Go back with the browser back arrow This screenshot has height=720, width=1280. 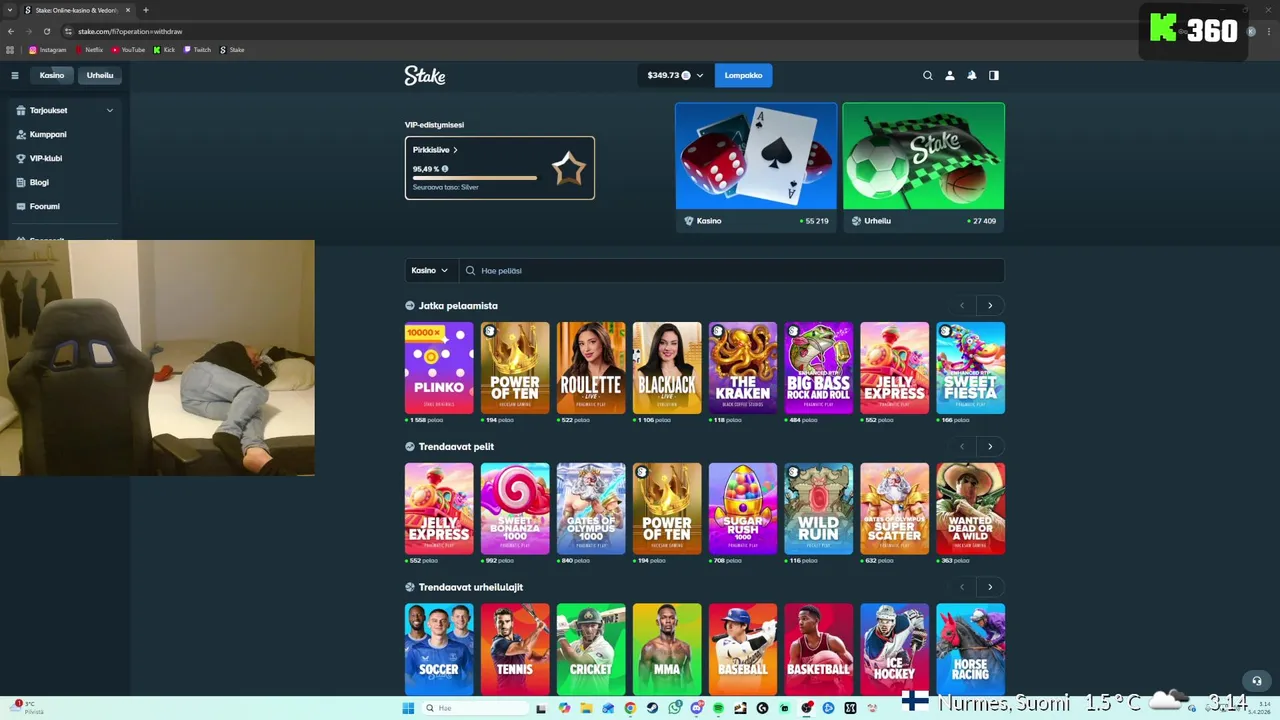(11, 31)
